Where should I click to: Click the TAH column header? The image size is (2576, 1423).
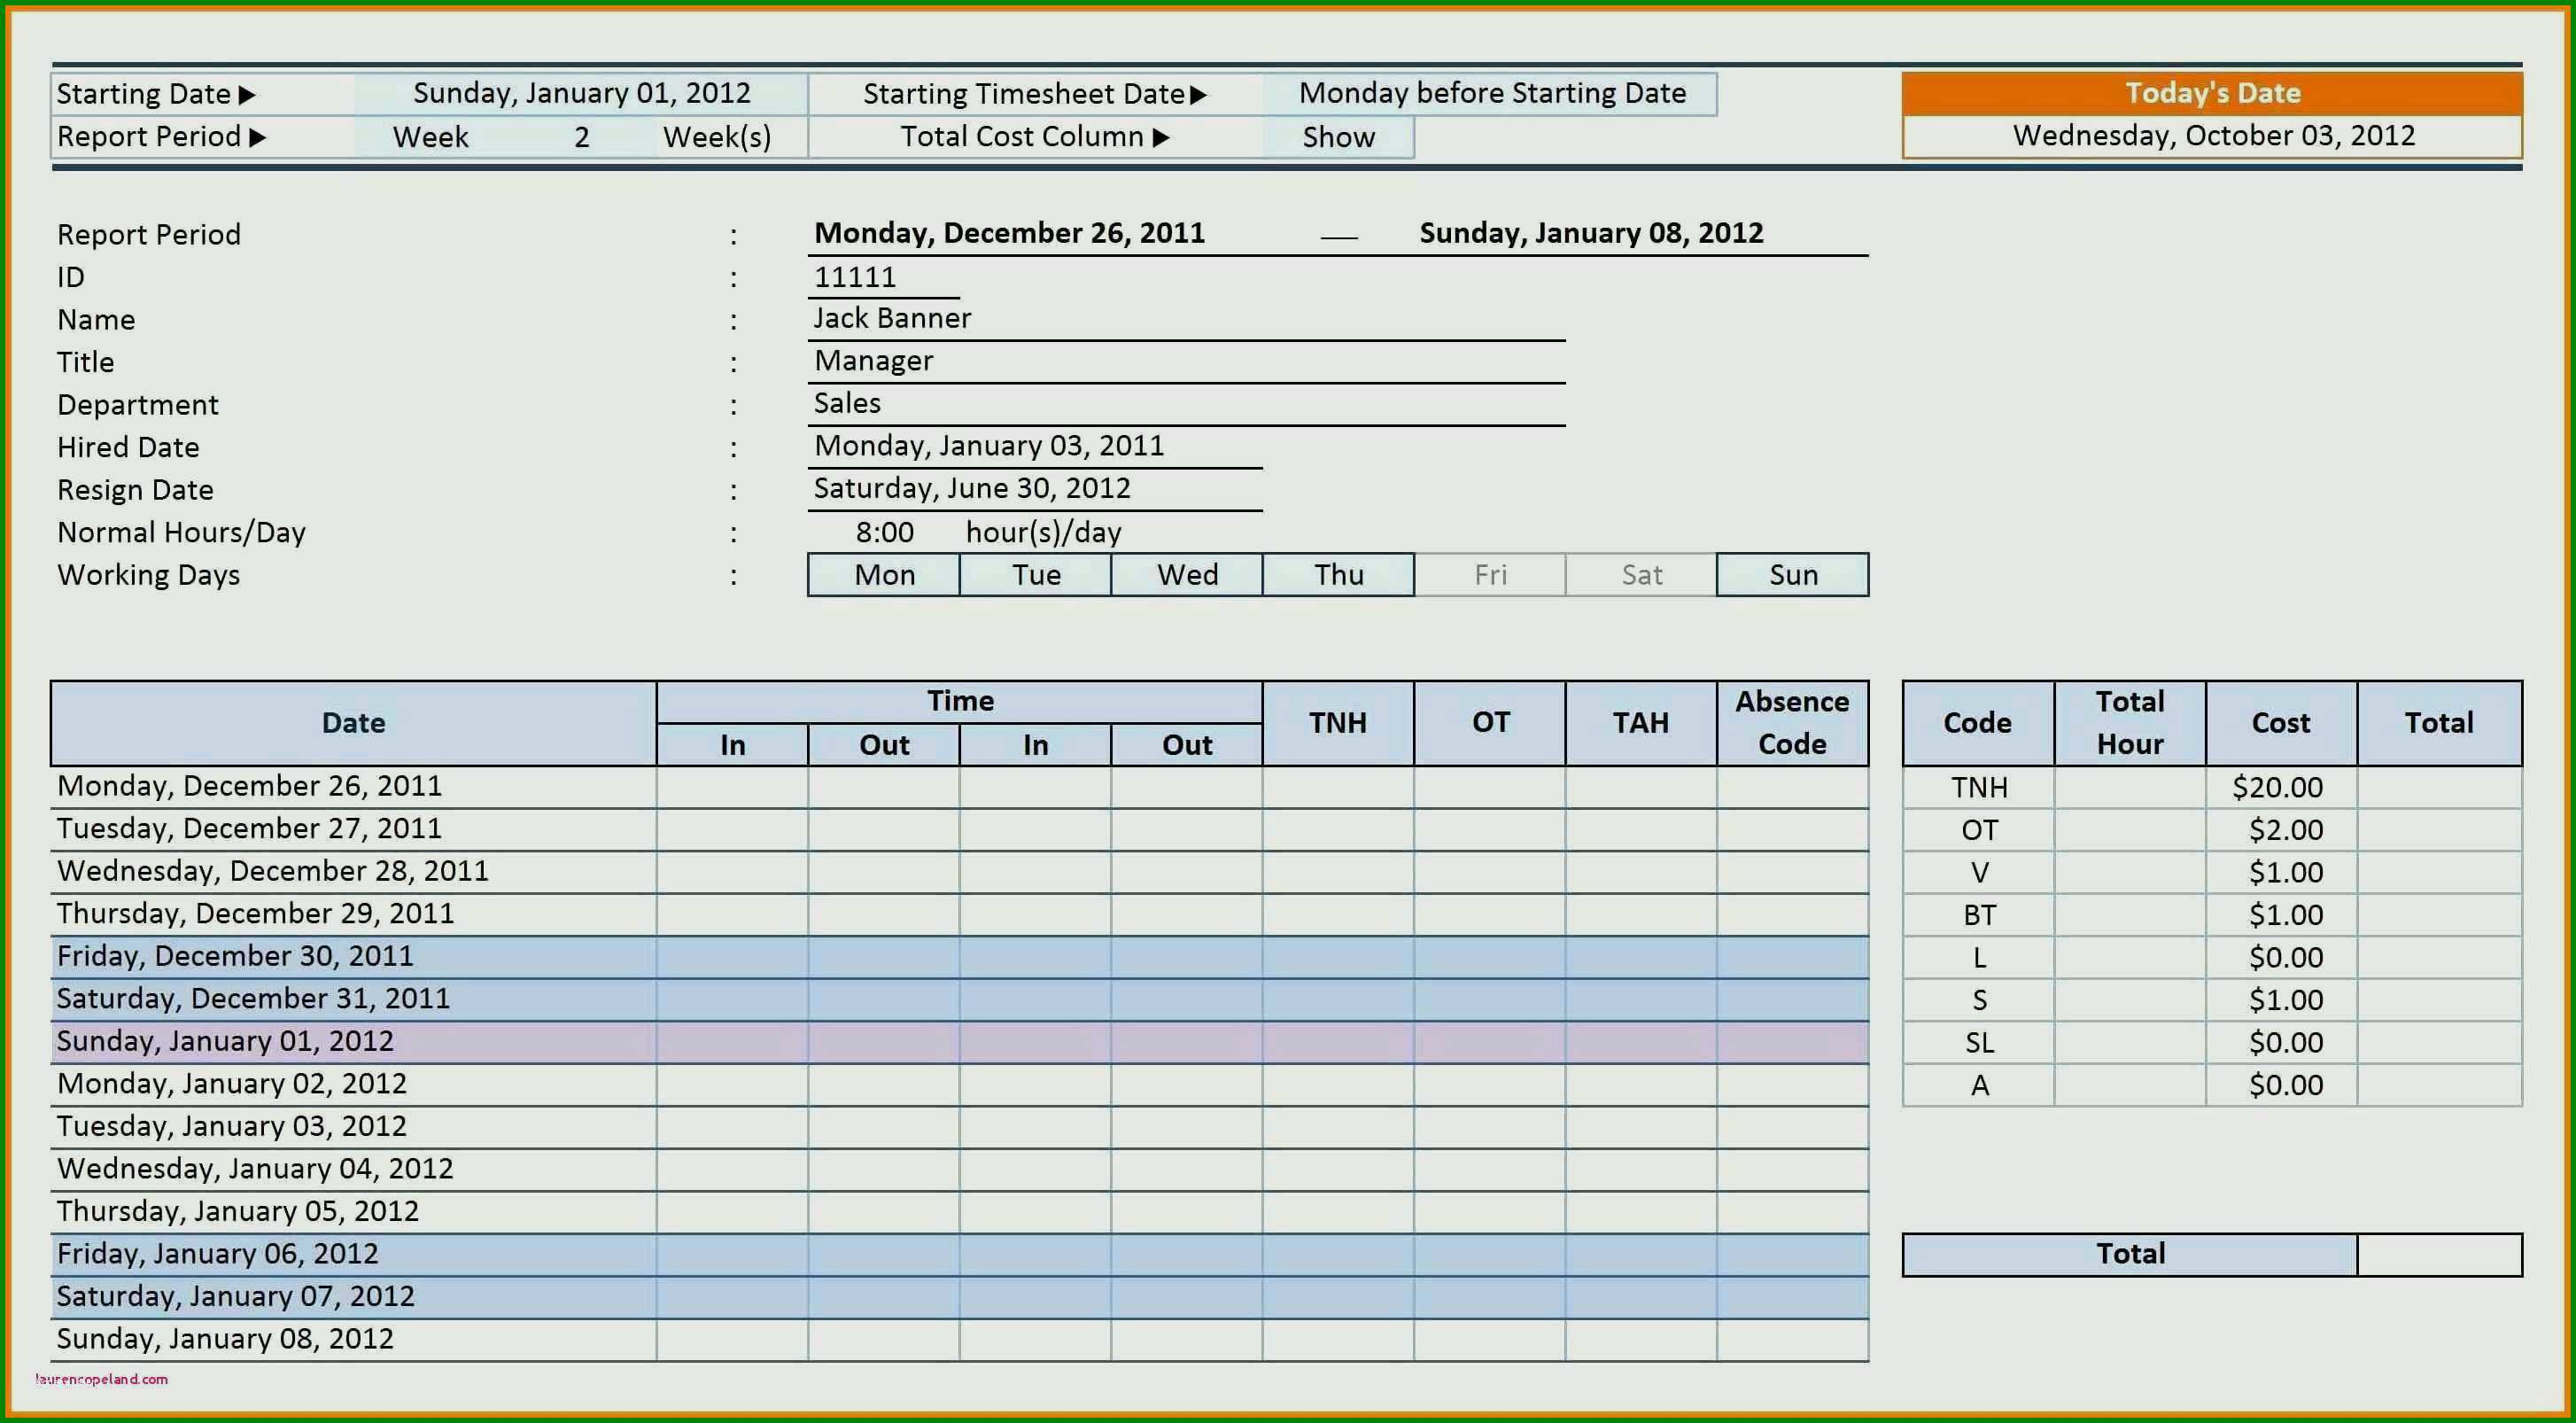pos(1641,723)
